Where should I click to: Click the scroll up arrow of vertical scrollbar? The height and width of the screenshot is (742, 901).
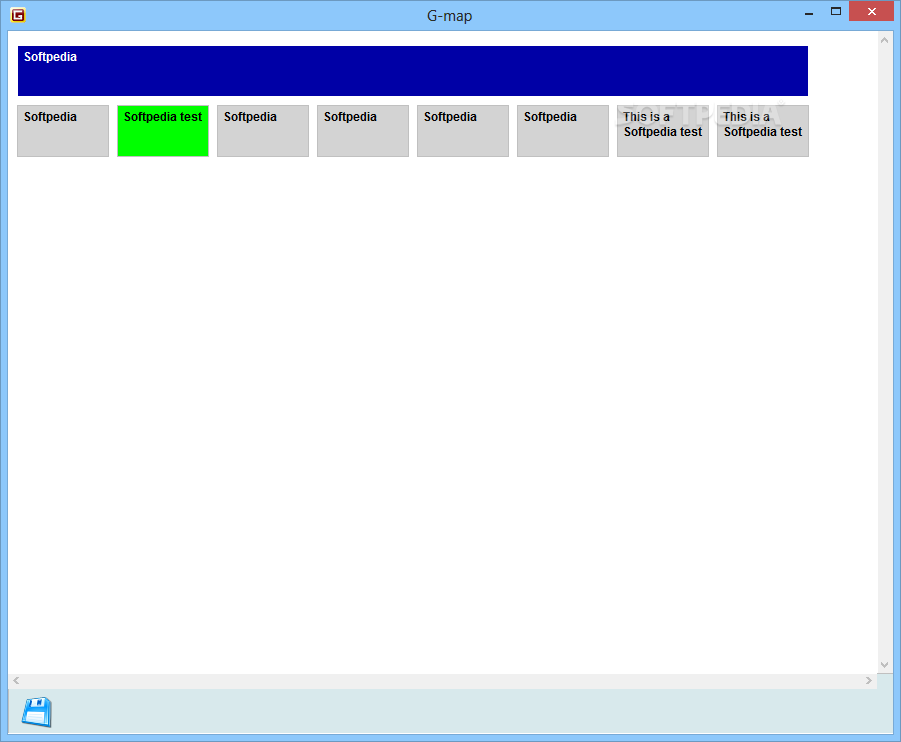click(x=884, y=40)
